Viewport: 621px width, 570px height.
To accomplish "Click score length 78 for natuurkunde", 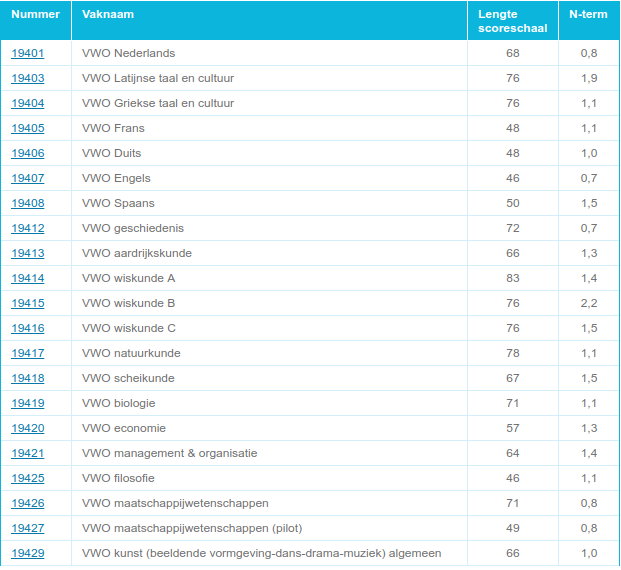I will click(512, 353).
